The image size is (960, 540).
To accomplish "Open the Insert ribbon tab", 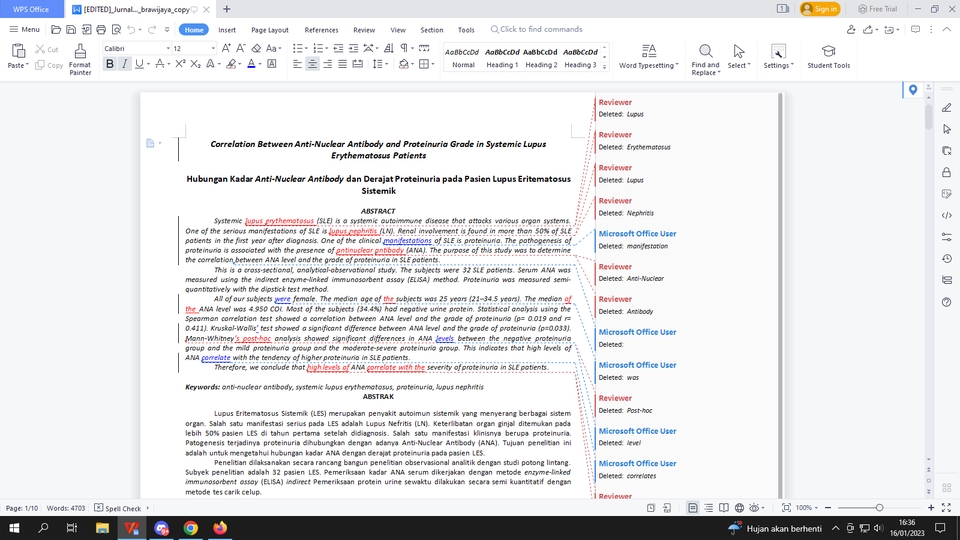I will coord(227,29).
